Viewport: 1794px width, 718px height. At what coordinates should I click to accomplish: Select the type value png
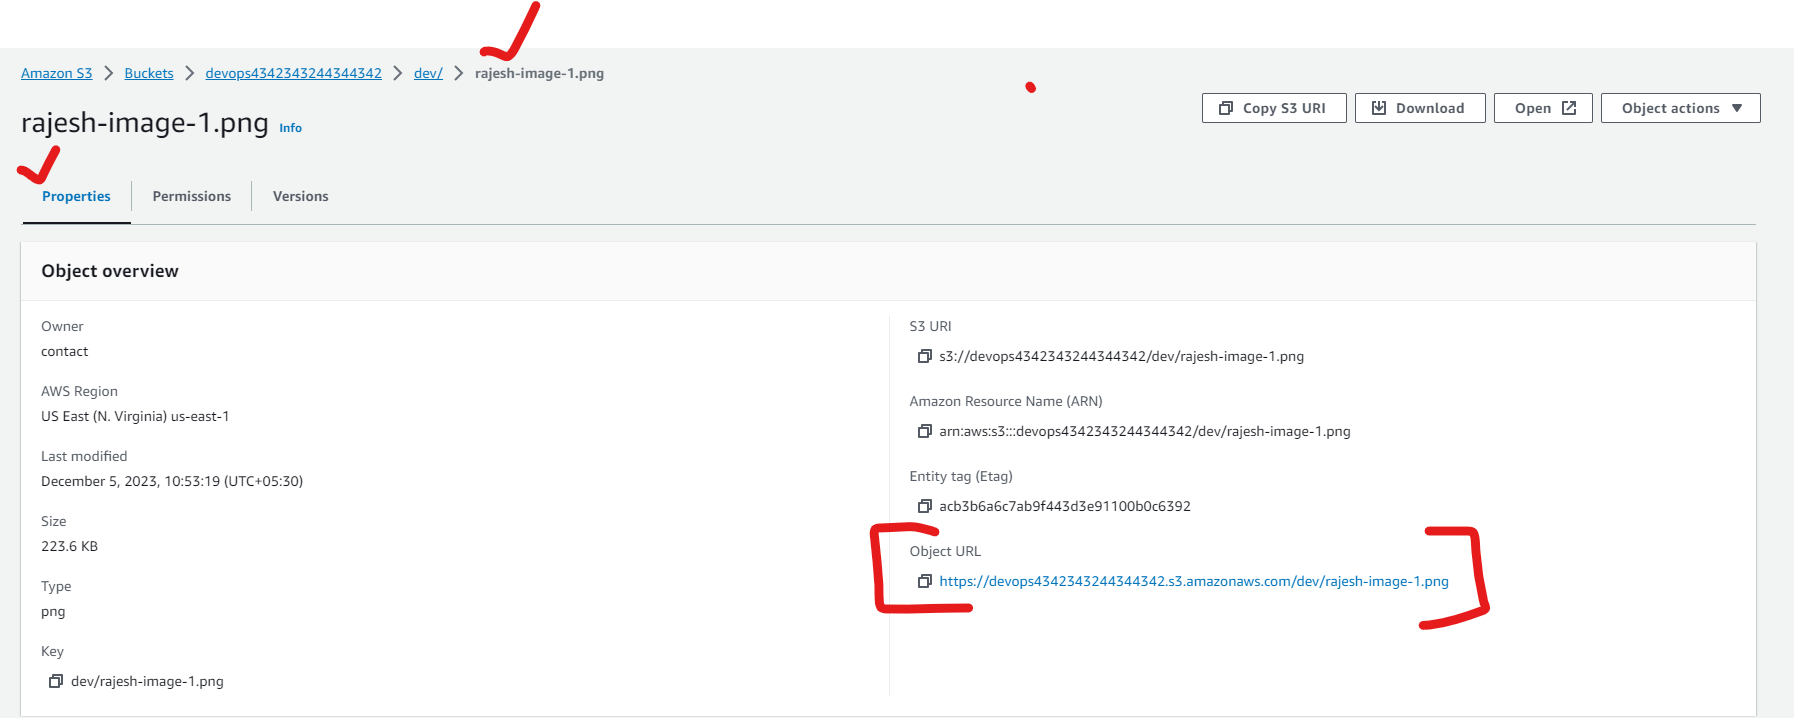point(53,611)
